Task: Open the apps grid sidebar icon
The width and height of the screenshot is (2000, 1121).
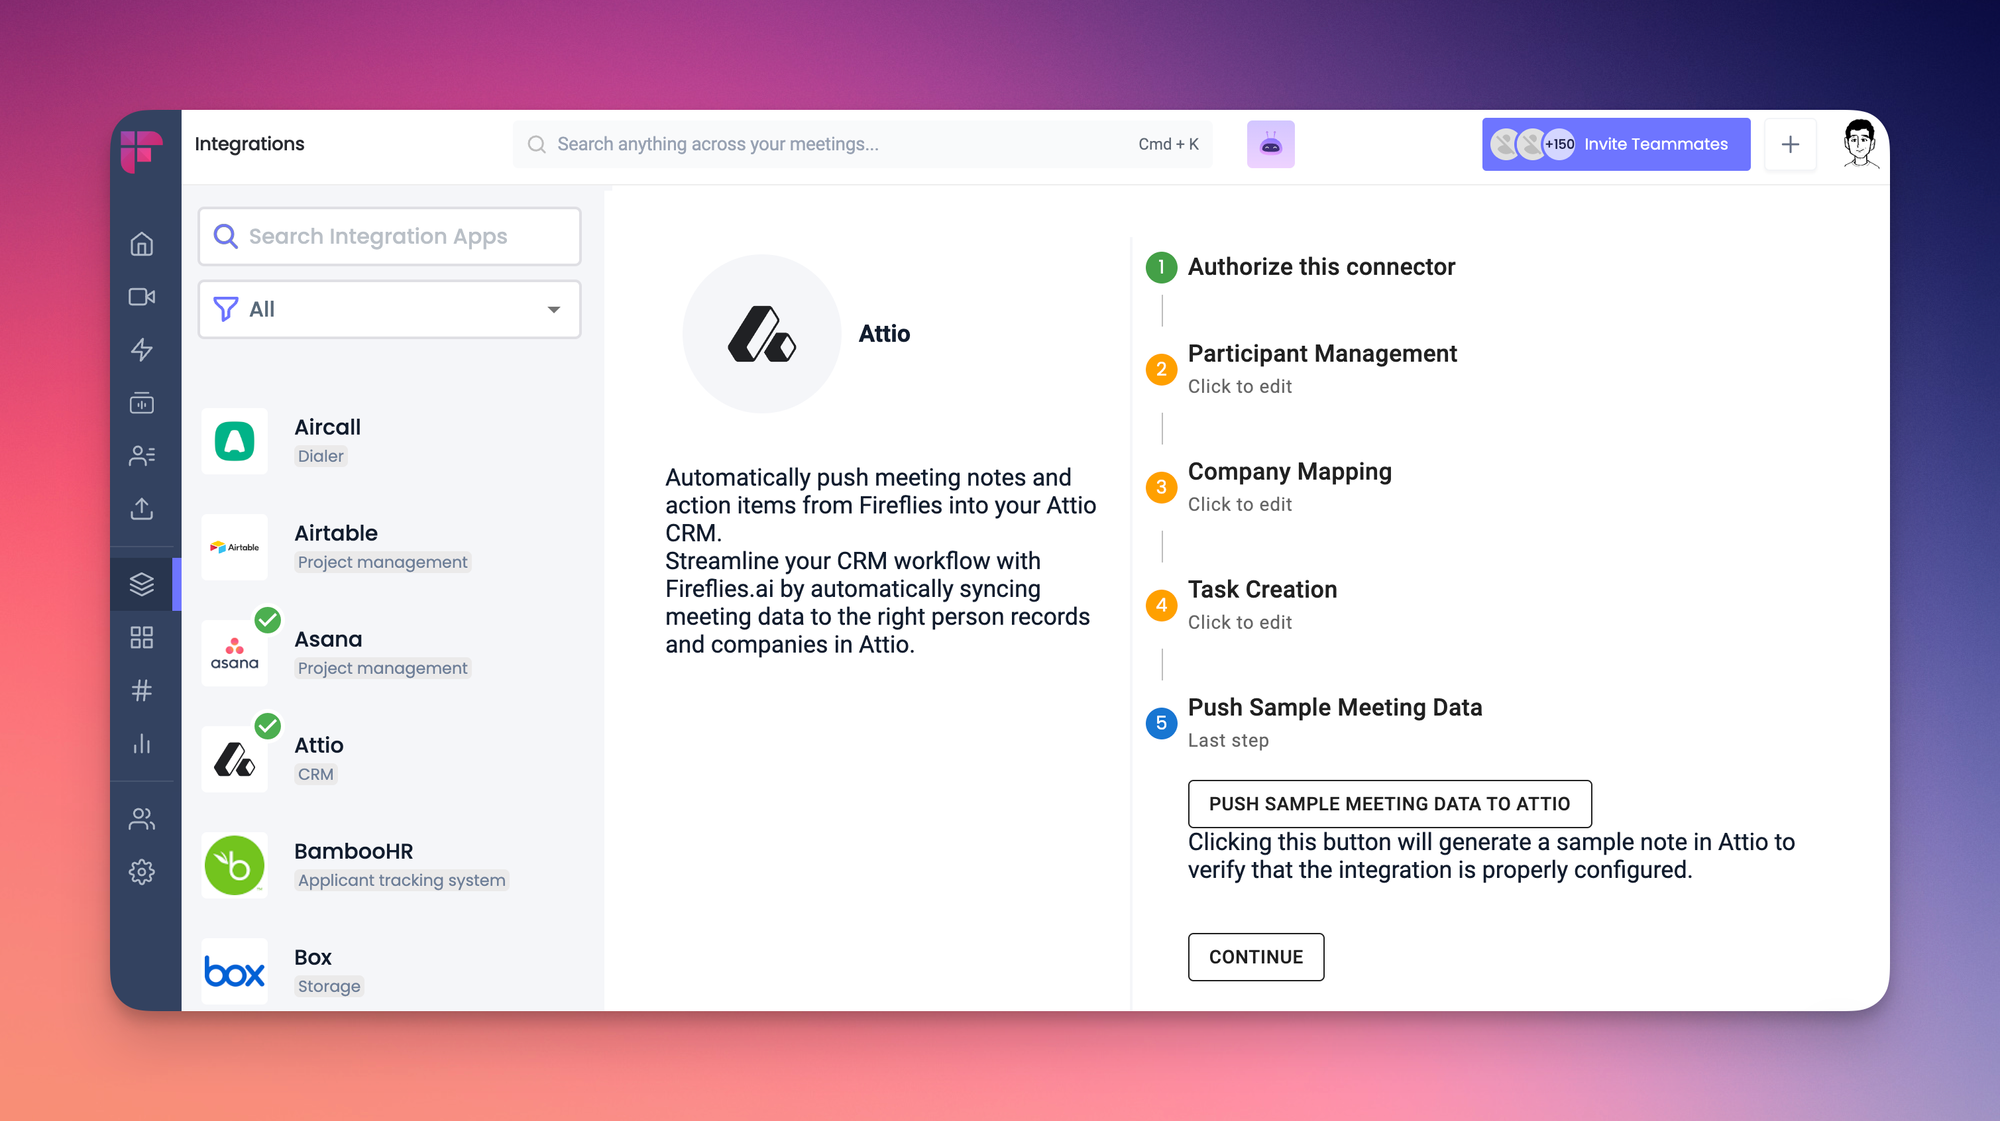Action: (142, 638)
